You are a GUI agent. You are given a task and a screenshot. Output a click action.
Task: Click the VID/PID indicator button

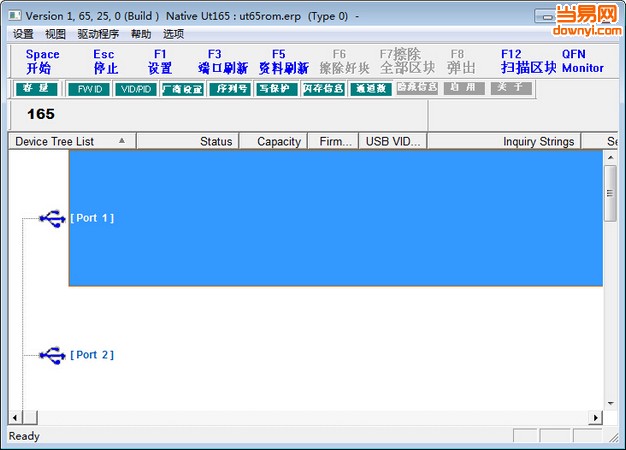click(135, 88)
